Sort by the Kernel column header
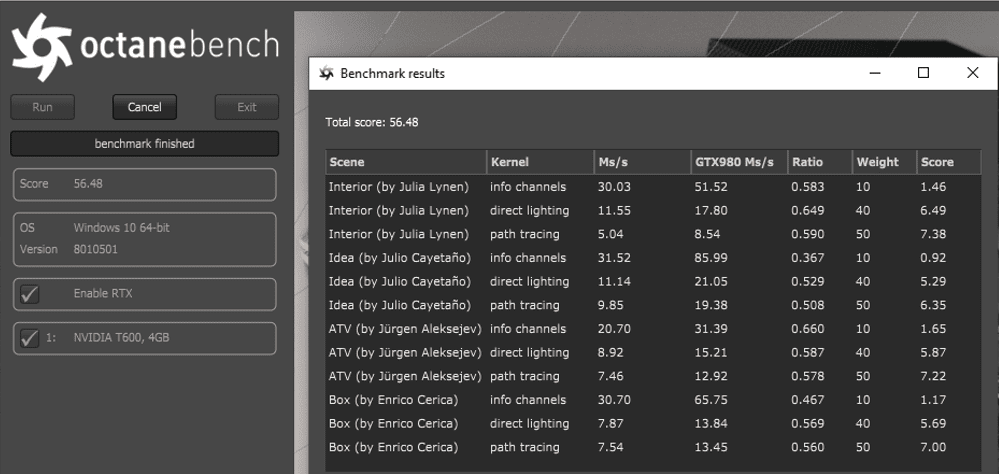 (x=540, y=162)
